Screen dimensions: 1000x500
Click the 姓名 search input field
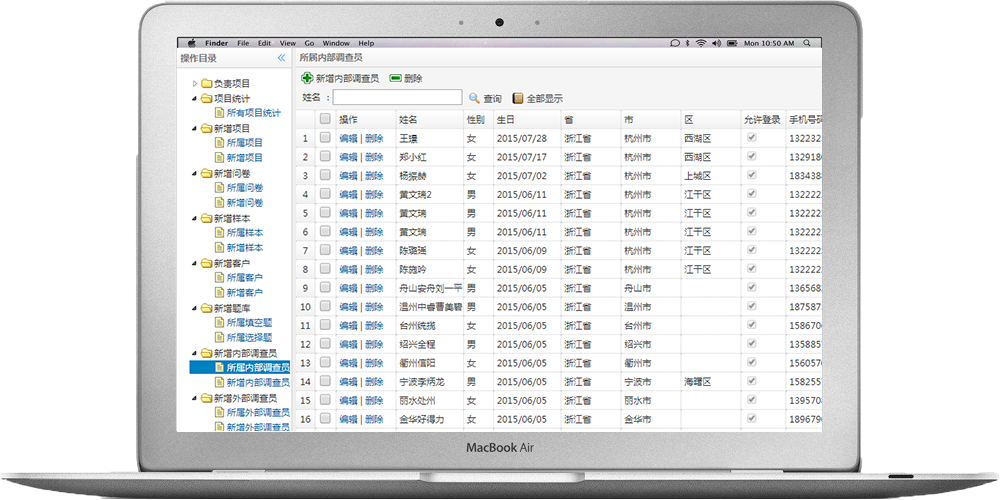coord(397,98)
